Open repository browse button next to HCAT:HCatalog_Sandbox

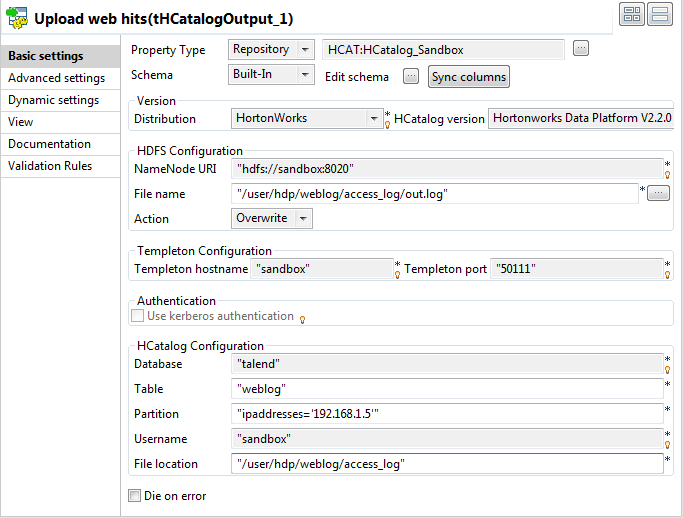click(581, 49)
